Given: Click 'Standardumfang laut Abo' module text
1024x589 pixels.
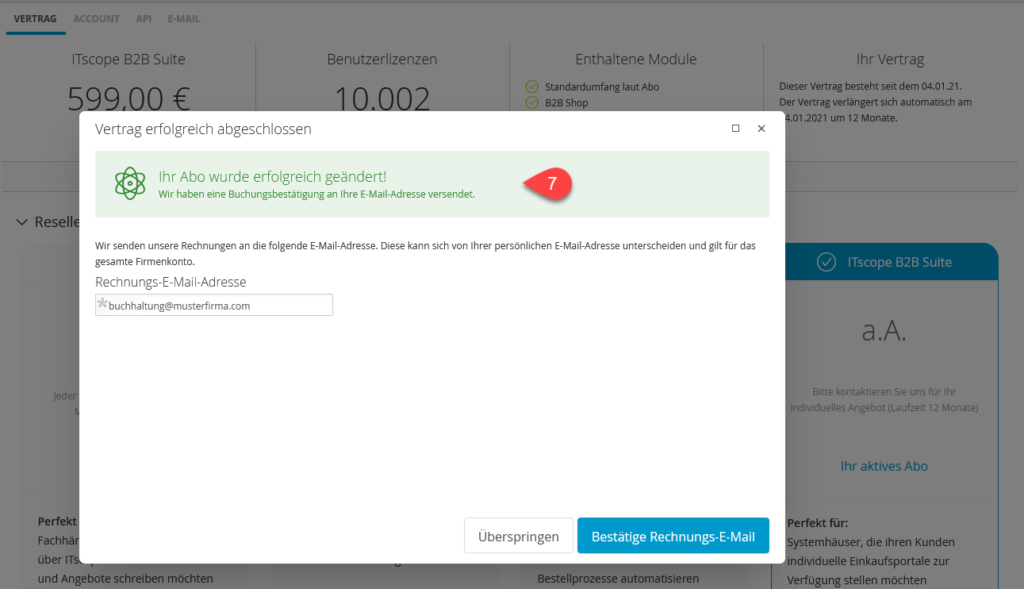Looking at the screenshot, I should click(602, 87).
